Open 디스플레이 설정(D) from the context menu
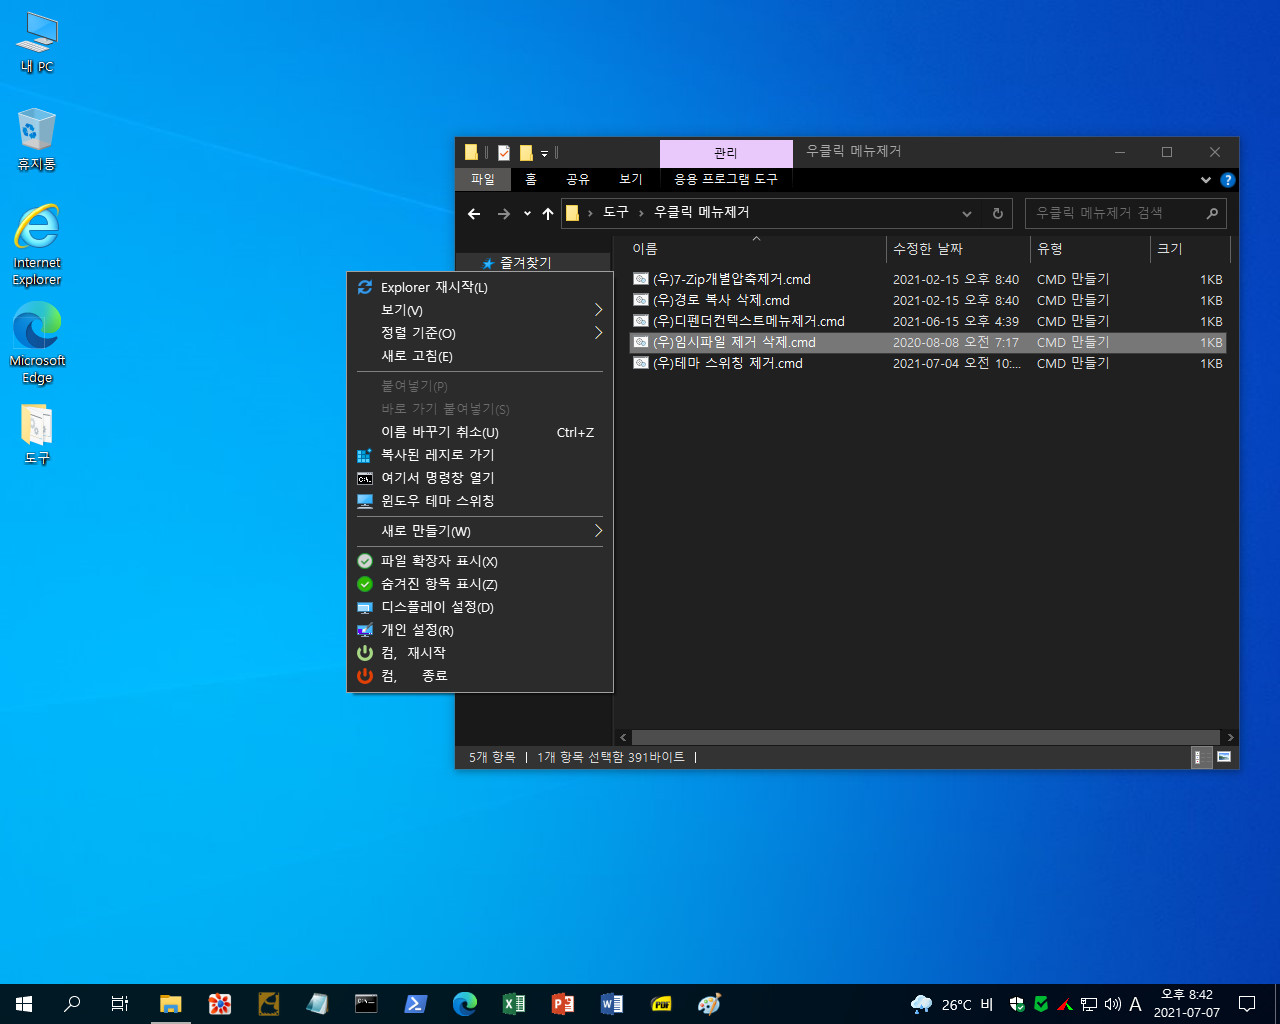1280x1024 pixels. click(x=480, y=607)
